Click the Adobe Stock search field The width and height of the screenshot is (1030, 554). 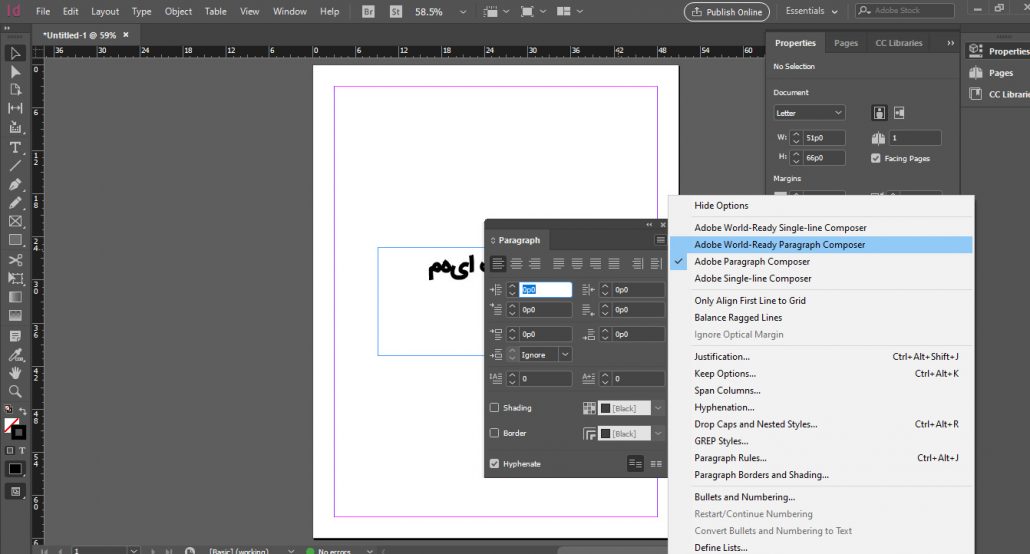pos(905,11)
